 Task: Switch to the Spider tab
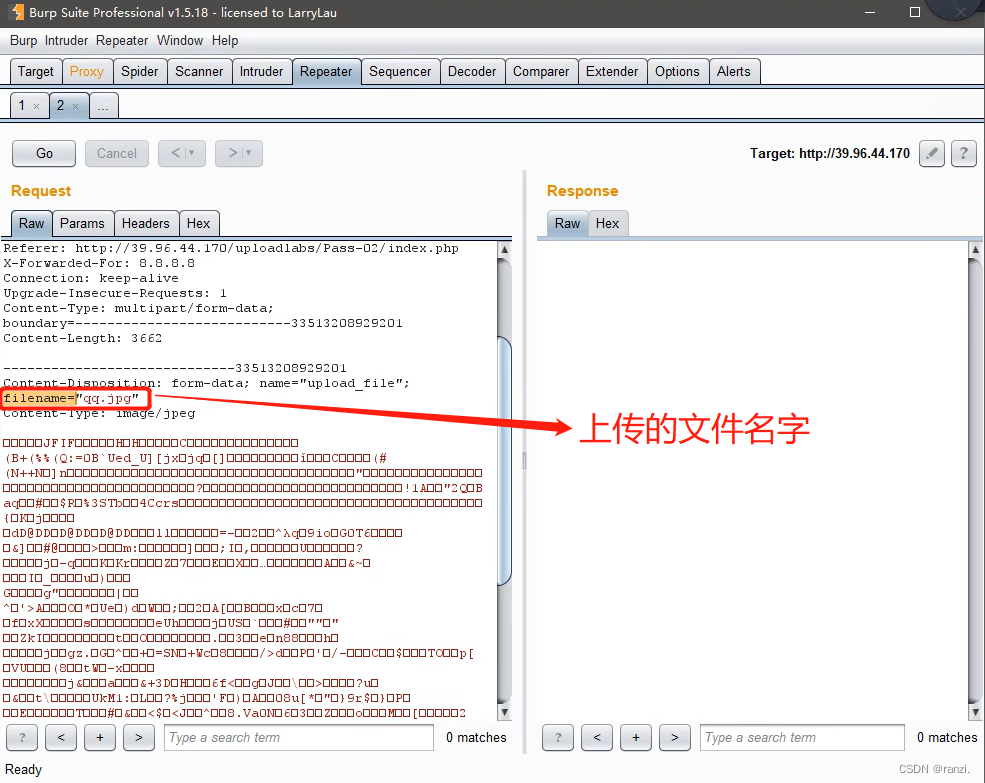139,72
